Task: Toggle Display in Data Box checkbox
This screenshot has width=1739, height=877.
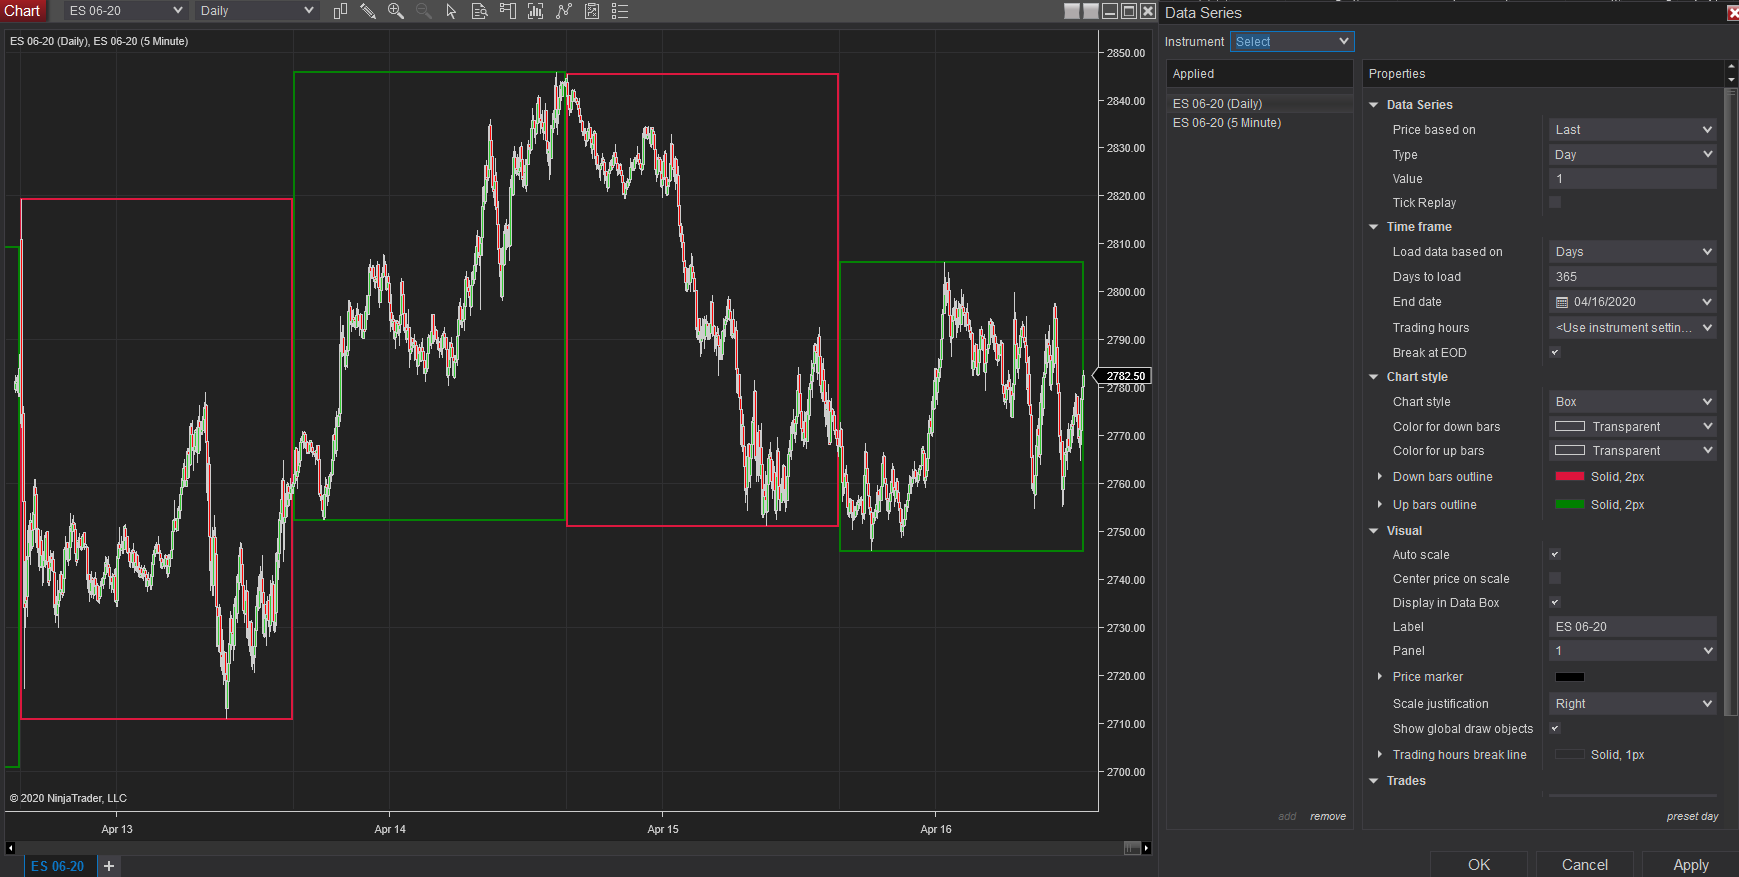Action: [1555, 602]
